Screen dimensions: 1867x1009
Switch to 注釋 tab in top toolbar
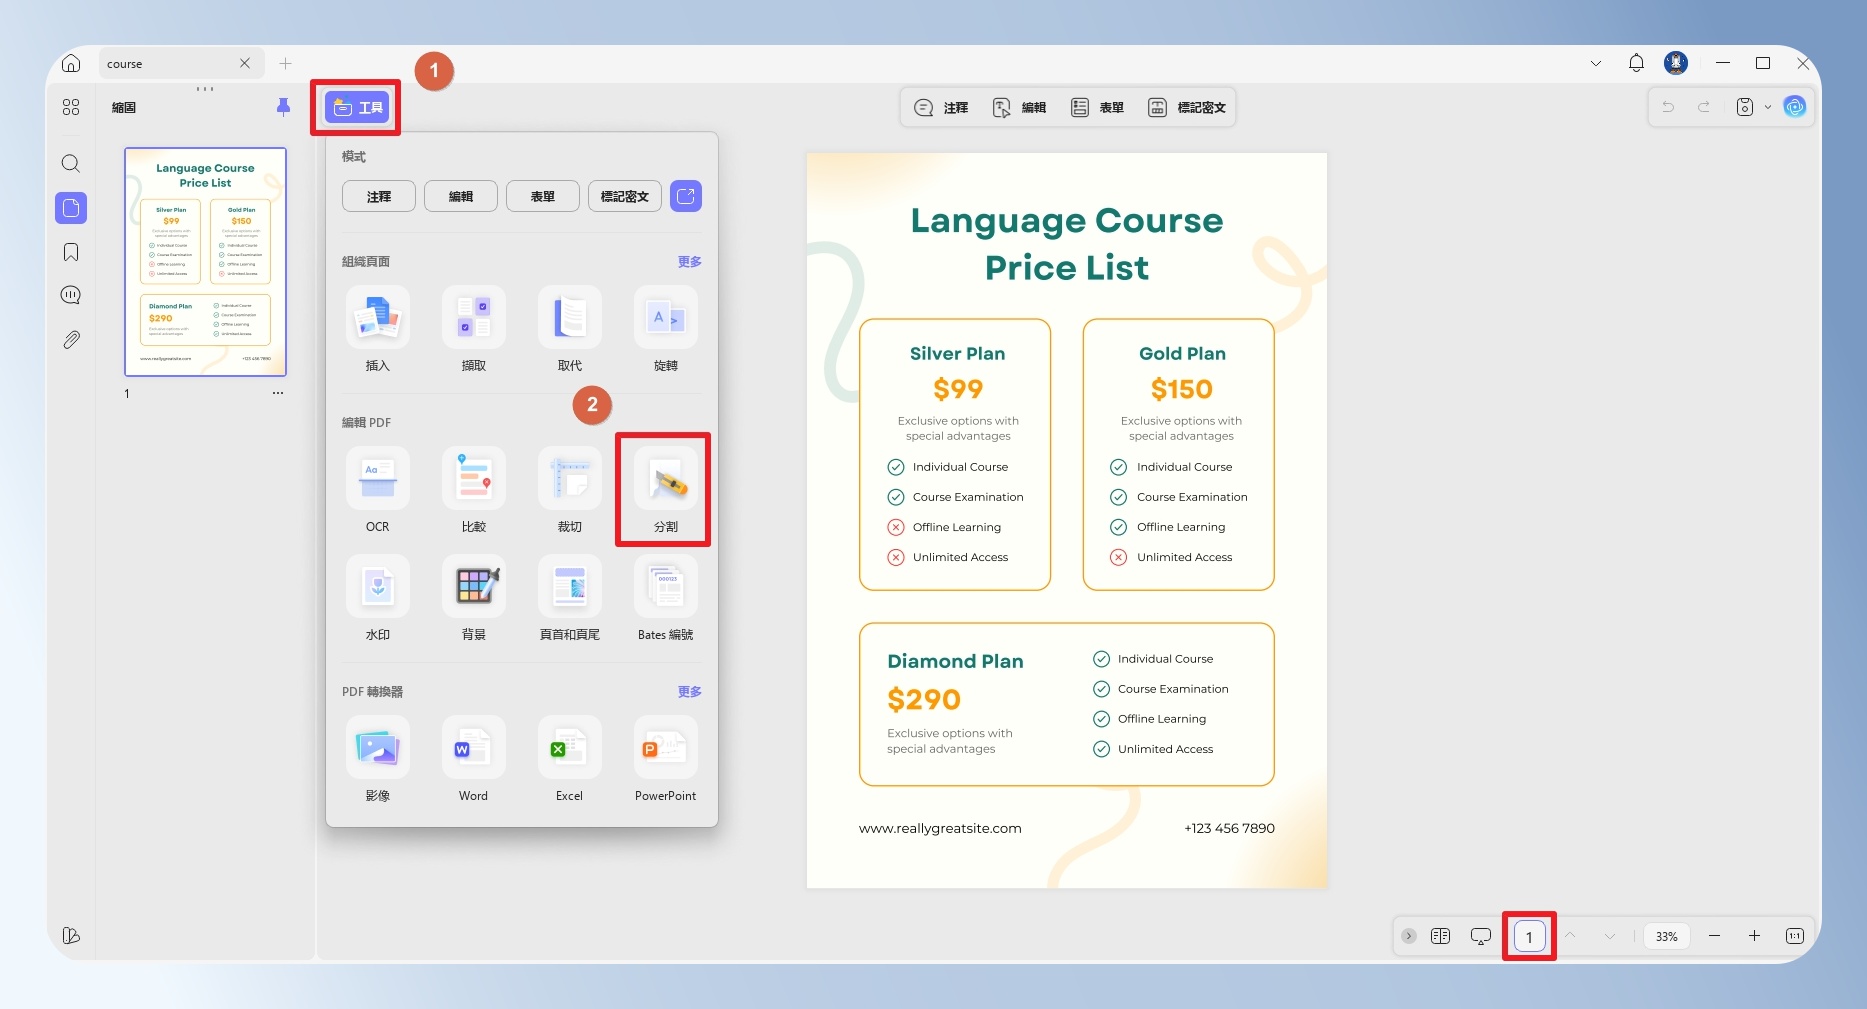[x=942, y=107]
